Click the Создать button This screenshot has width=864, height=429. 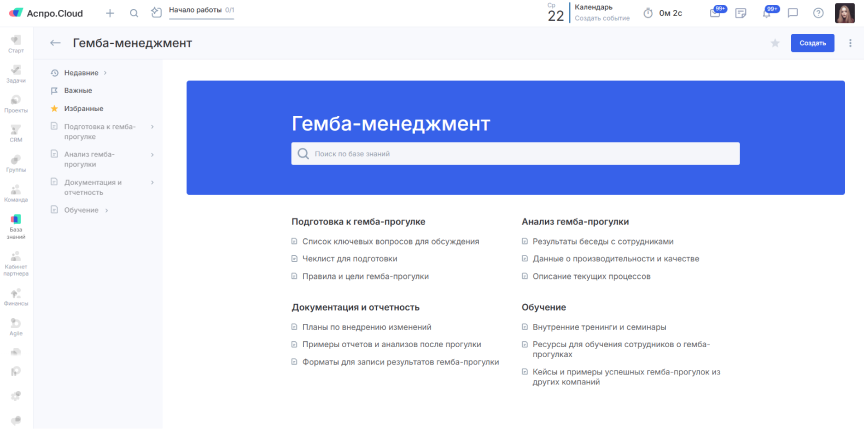coord(812,43)
